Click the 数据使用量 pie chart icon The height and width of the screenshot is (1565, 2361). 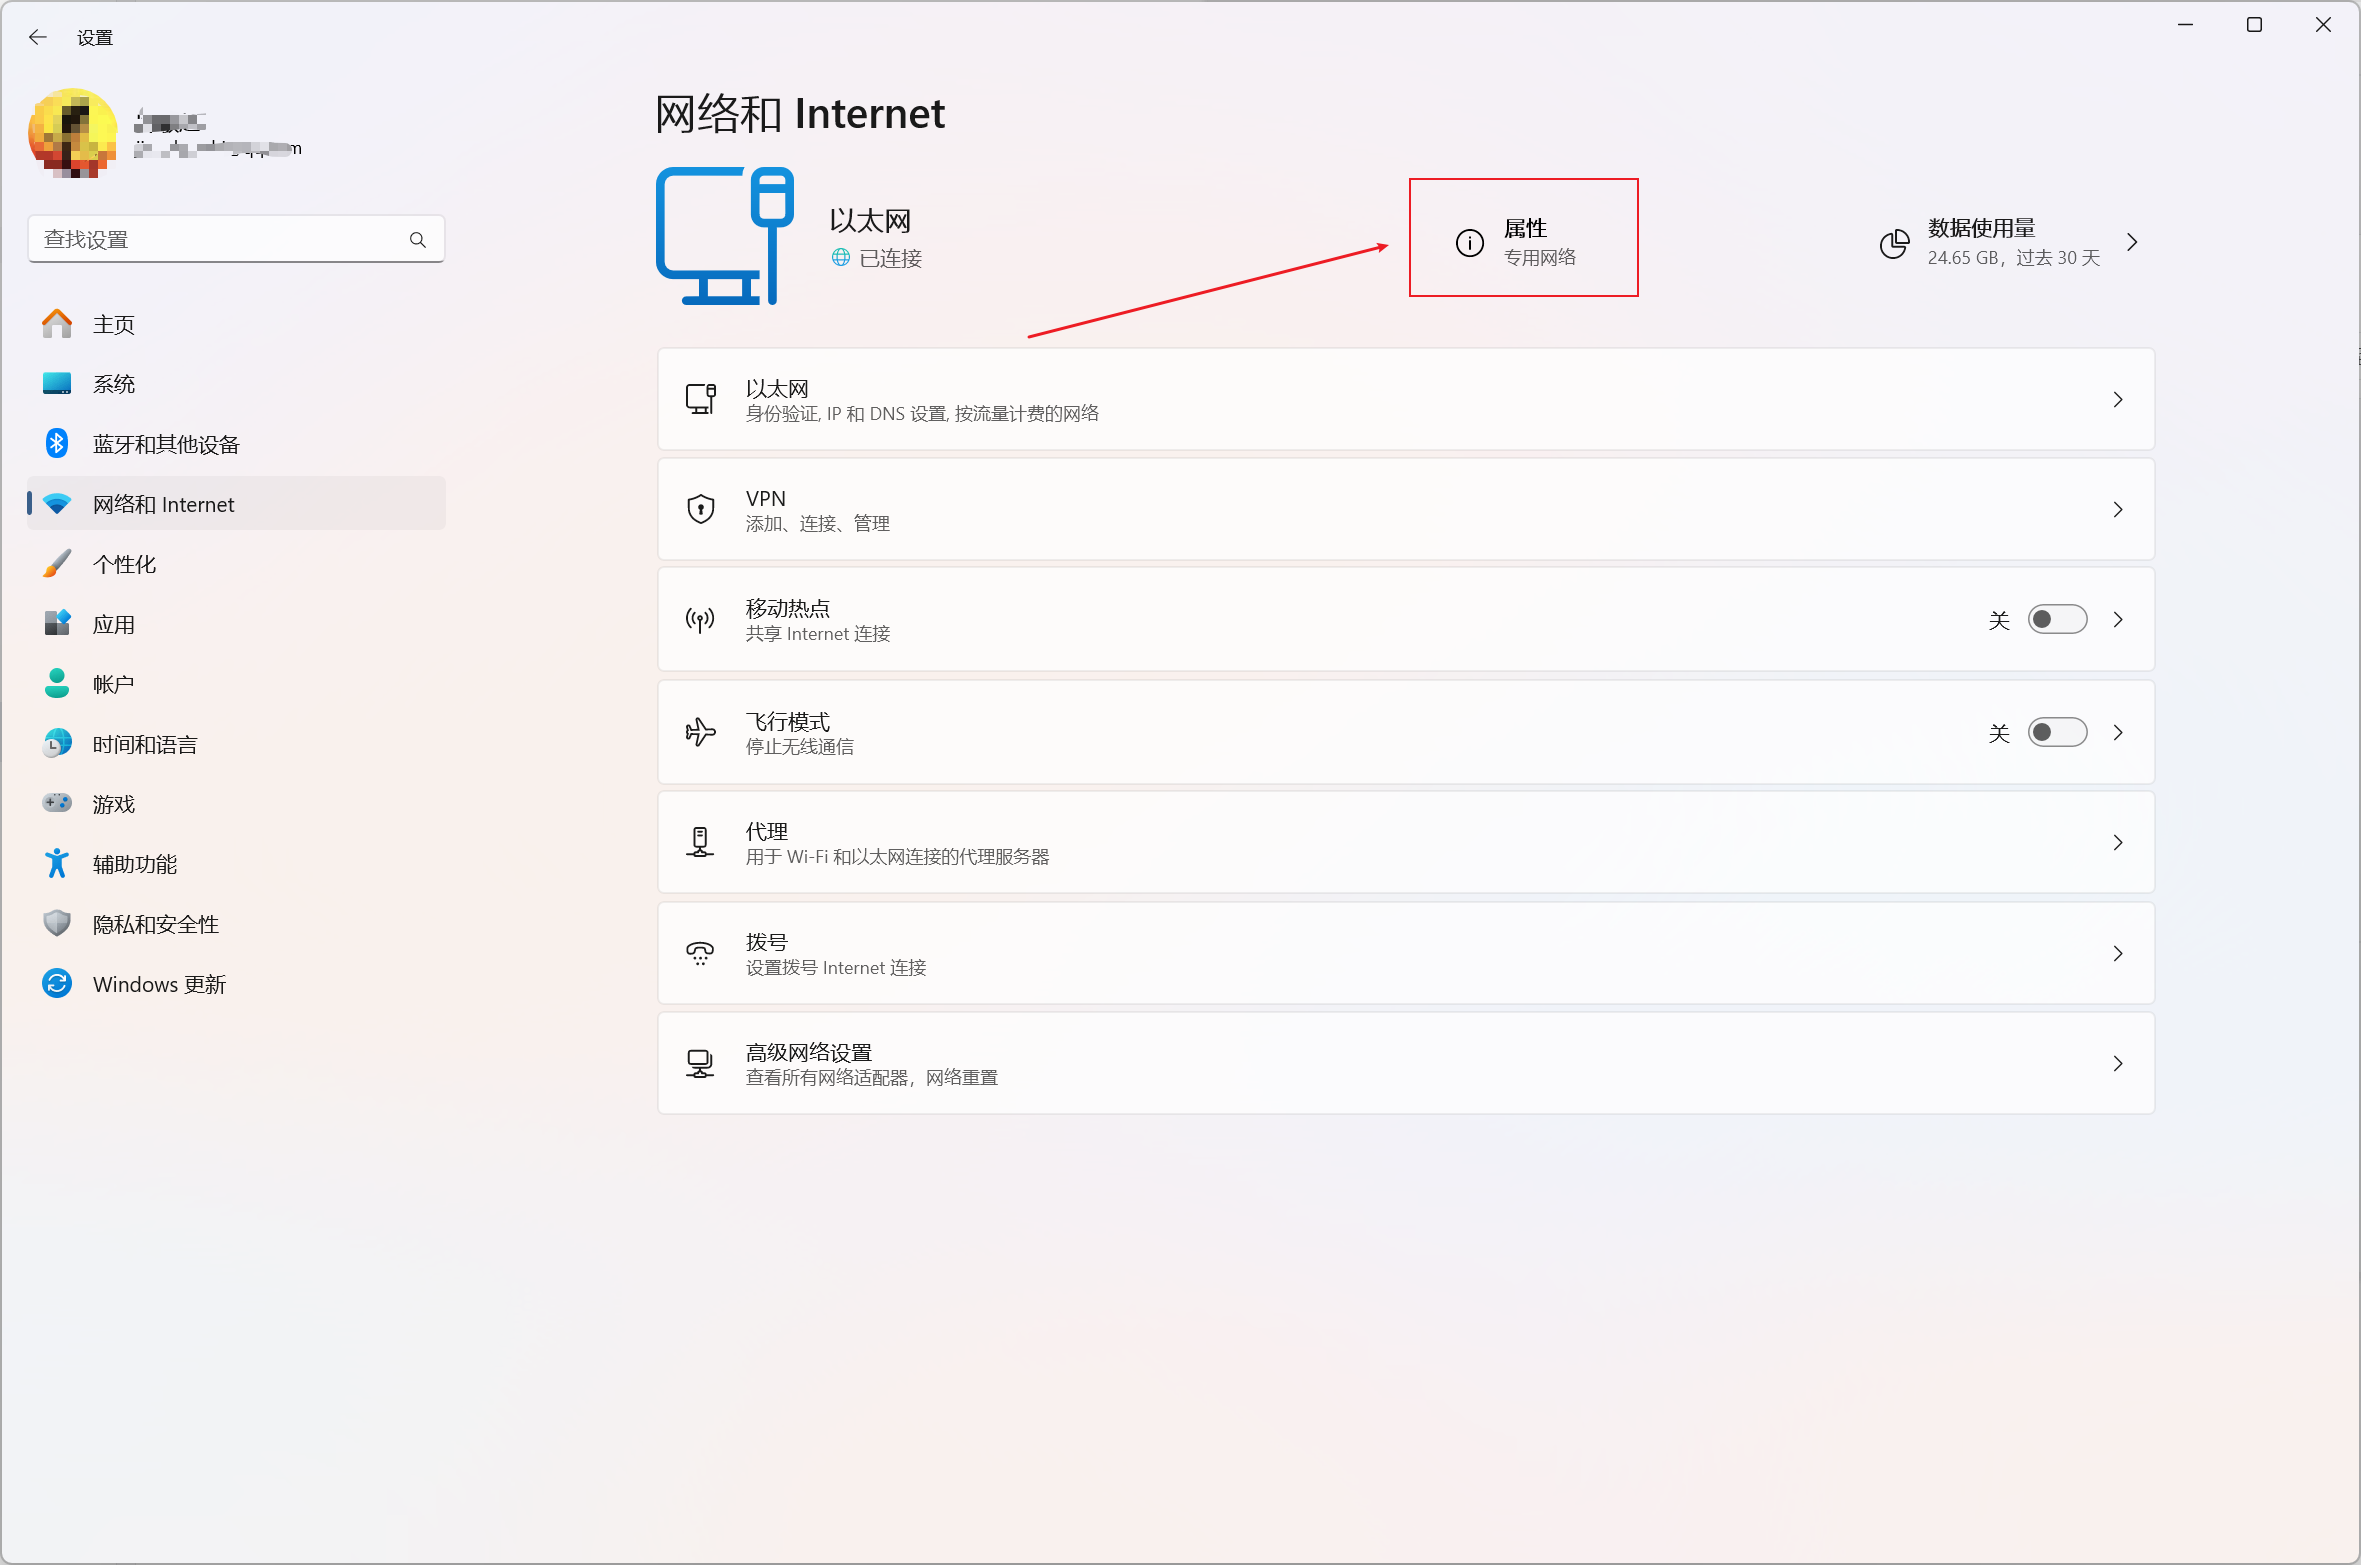pos(1894,243)
